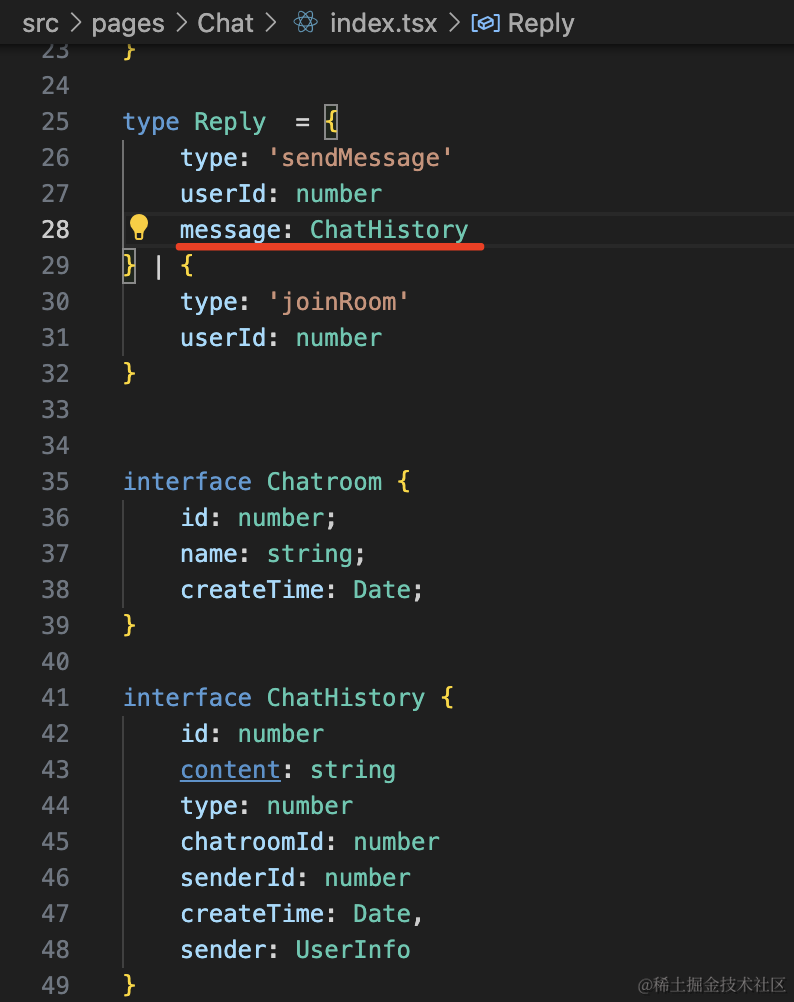Viewport: 794px width, 1002px height.
Task: Open the pages breadcrumb segment
Action: point(127,22)
